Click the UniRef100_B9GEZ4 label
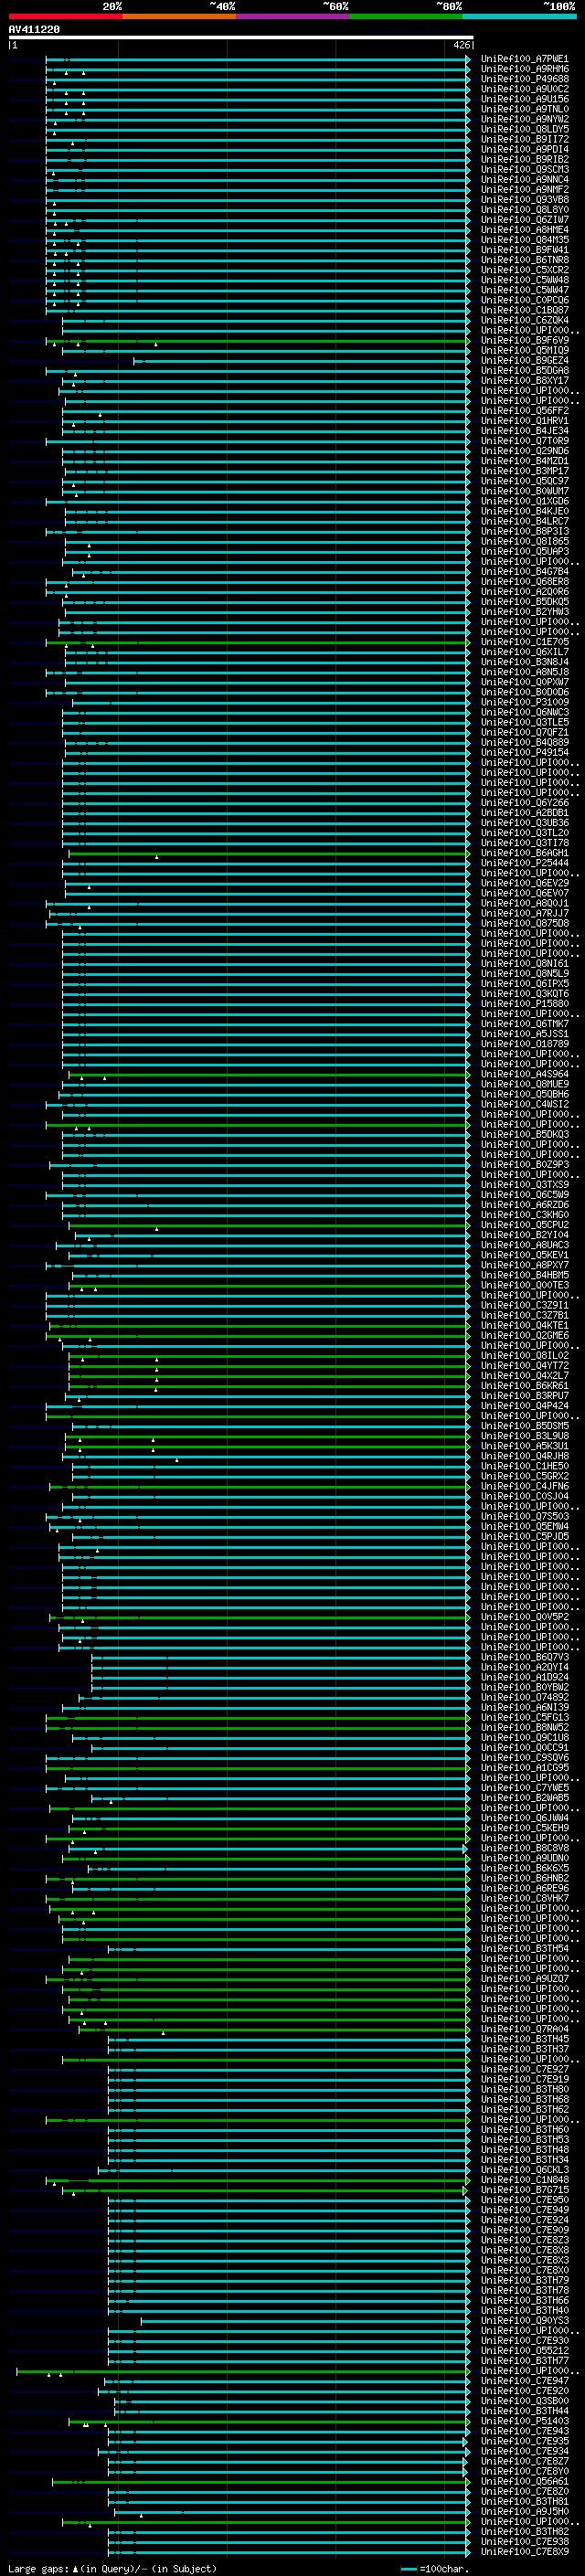This screenshot has height=2576, width=585. pos(524,360)
